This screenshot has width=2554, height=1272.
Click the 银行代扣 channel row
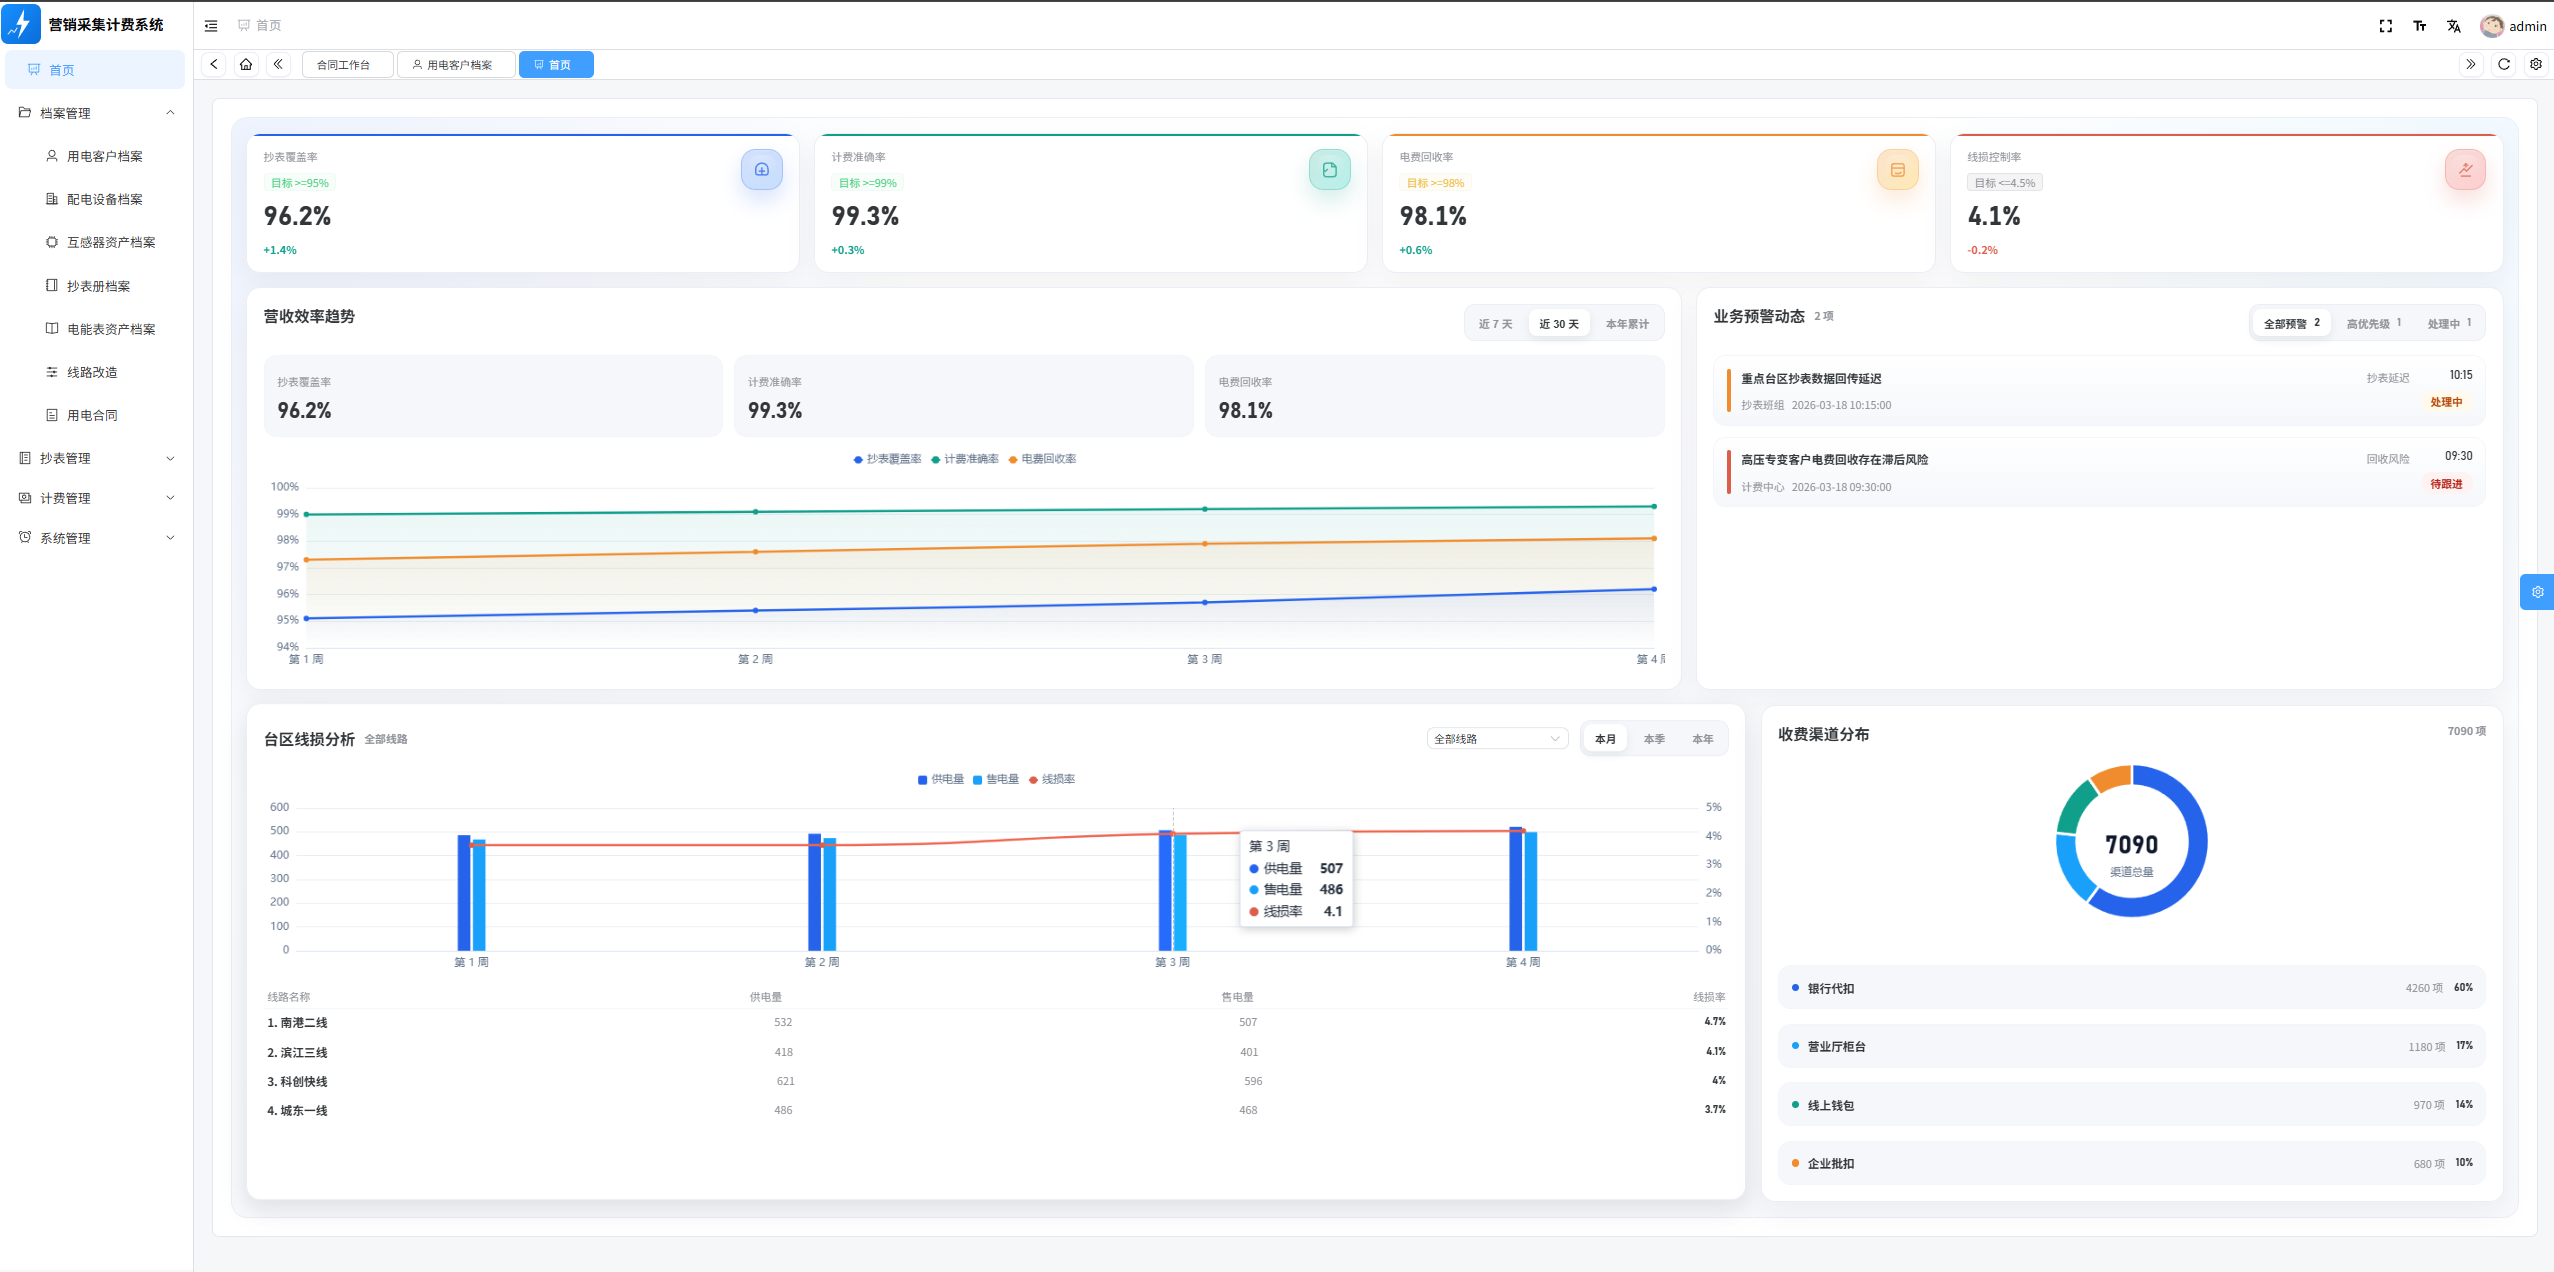[x=2131, y=988]
